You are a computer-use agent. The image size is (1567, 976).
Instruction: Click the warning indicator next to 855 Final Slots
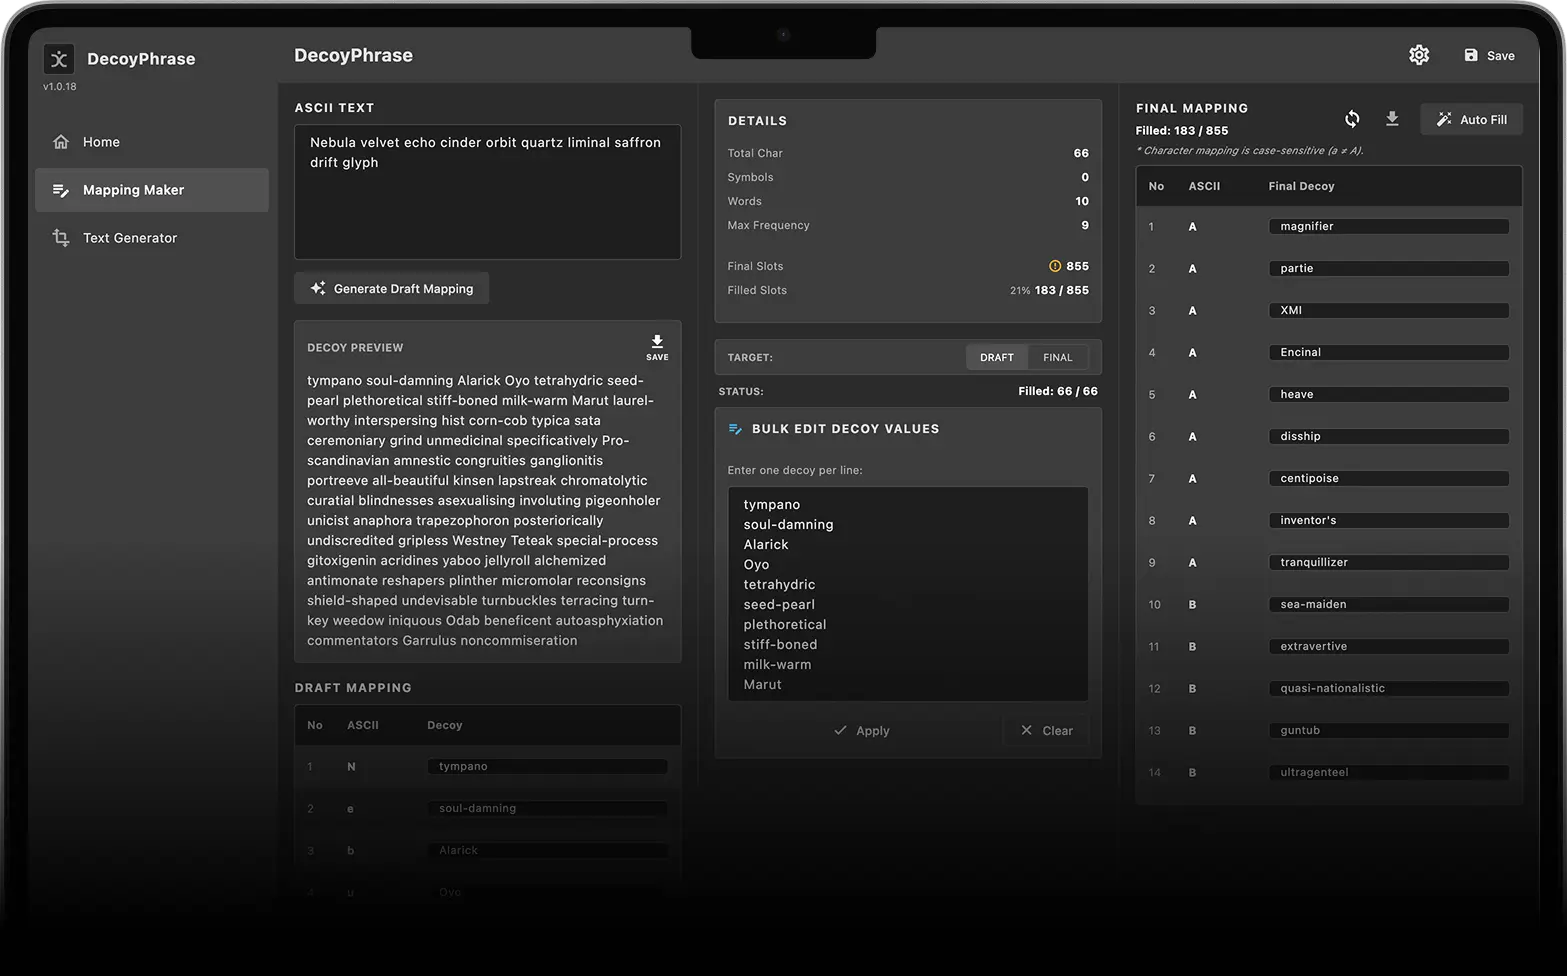click(1054, 266)
